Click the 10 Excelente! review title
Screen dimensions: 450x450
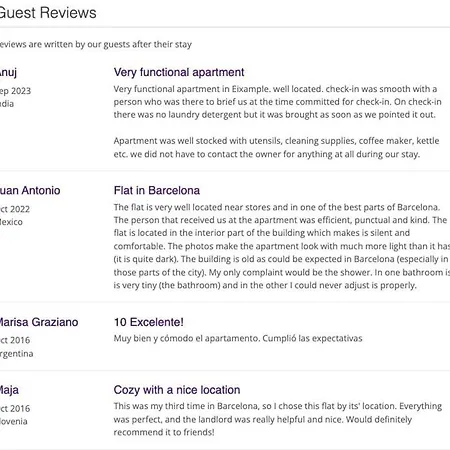149,322
